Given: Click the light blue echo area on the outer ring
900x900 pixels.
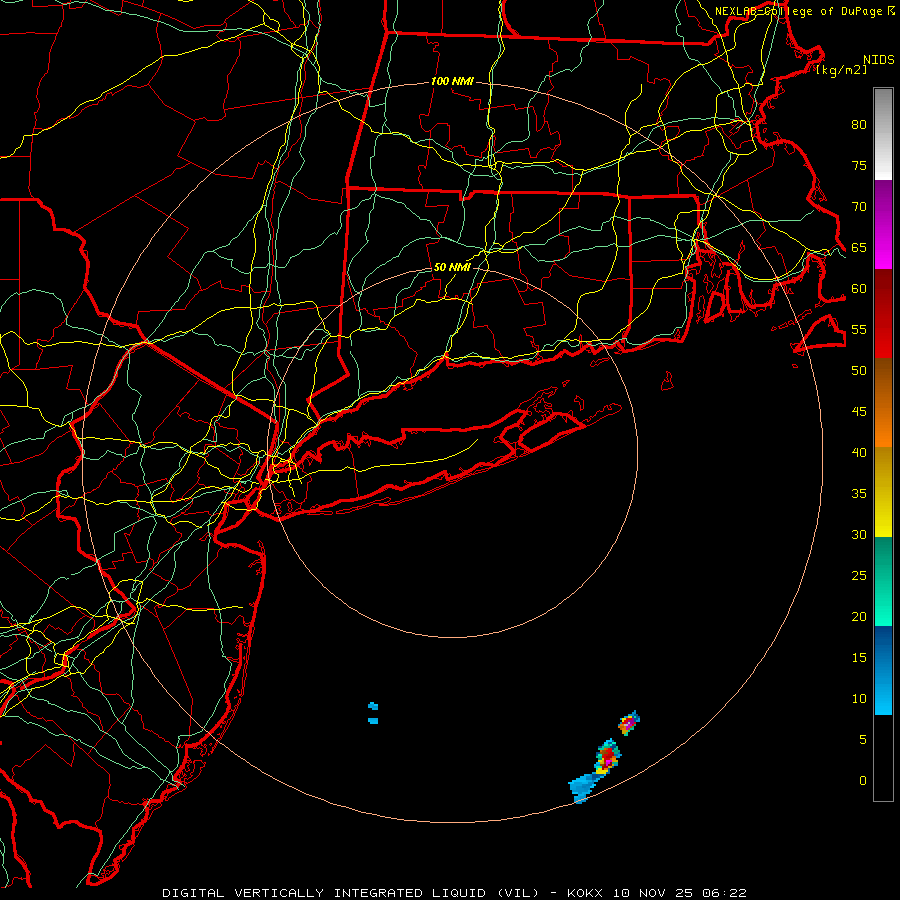Looking at the screenshot, I should coord(584,787).
